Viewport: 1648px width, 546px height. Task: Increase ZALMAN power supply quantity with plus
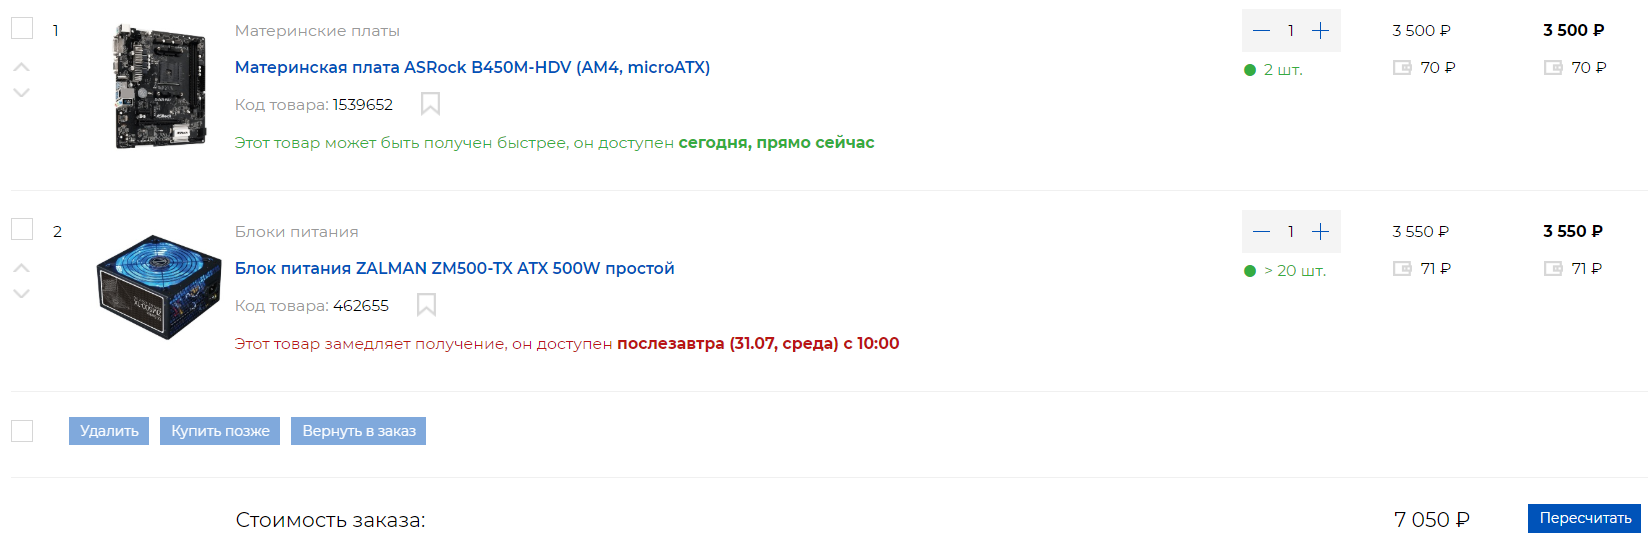1320,232
